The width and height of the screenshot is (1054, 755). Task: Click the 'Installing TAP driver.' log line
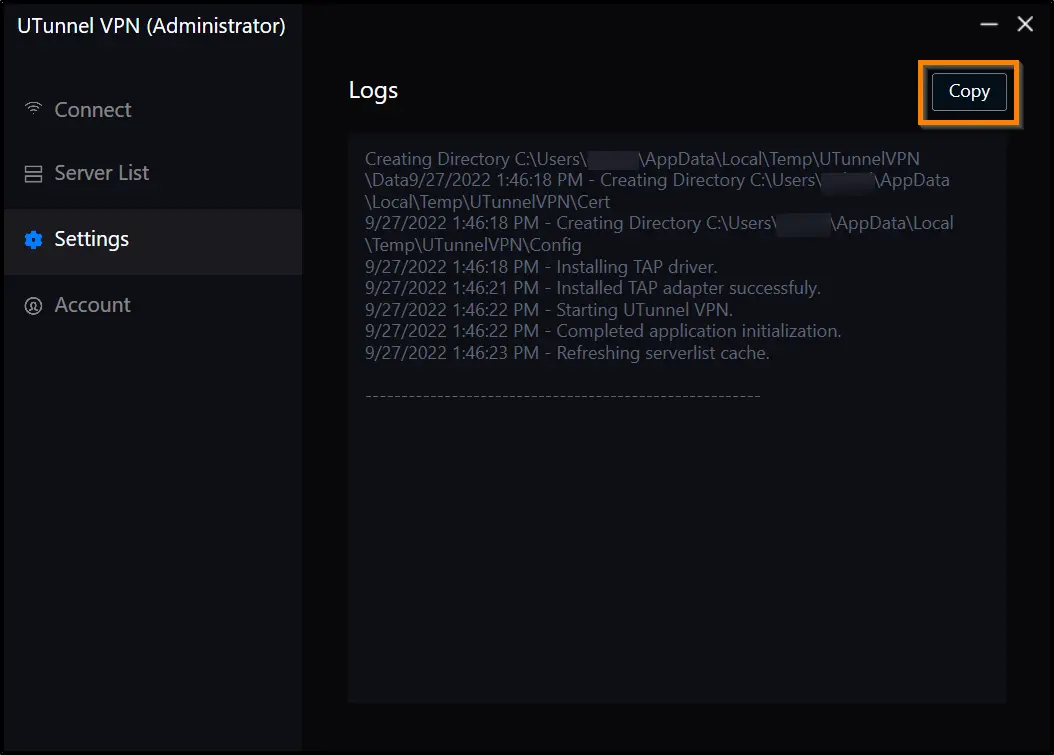tap(541, 267)
